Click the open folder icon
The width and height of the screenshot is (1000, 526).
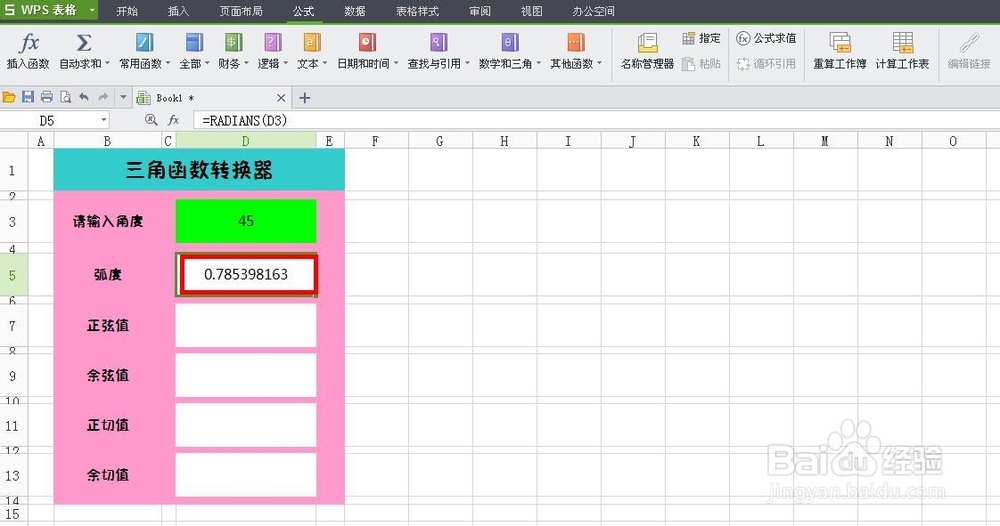coord(9,98)
